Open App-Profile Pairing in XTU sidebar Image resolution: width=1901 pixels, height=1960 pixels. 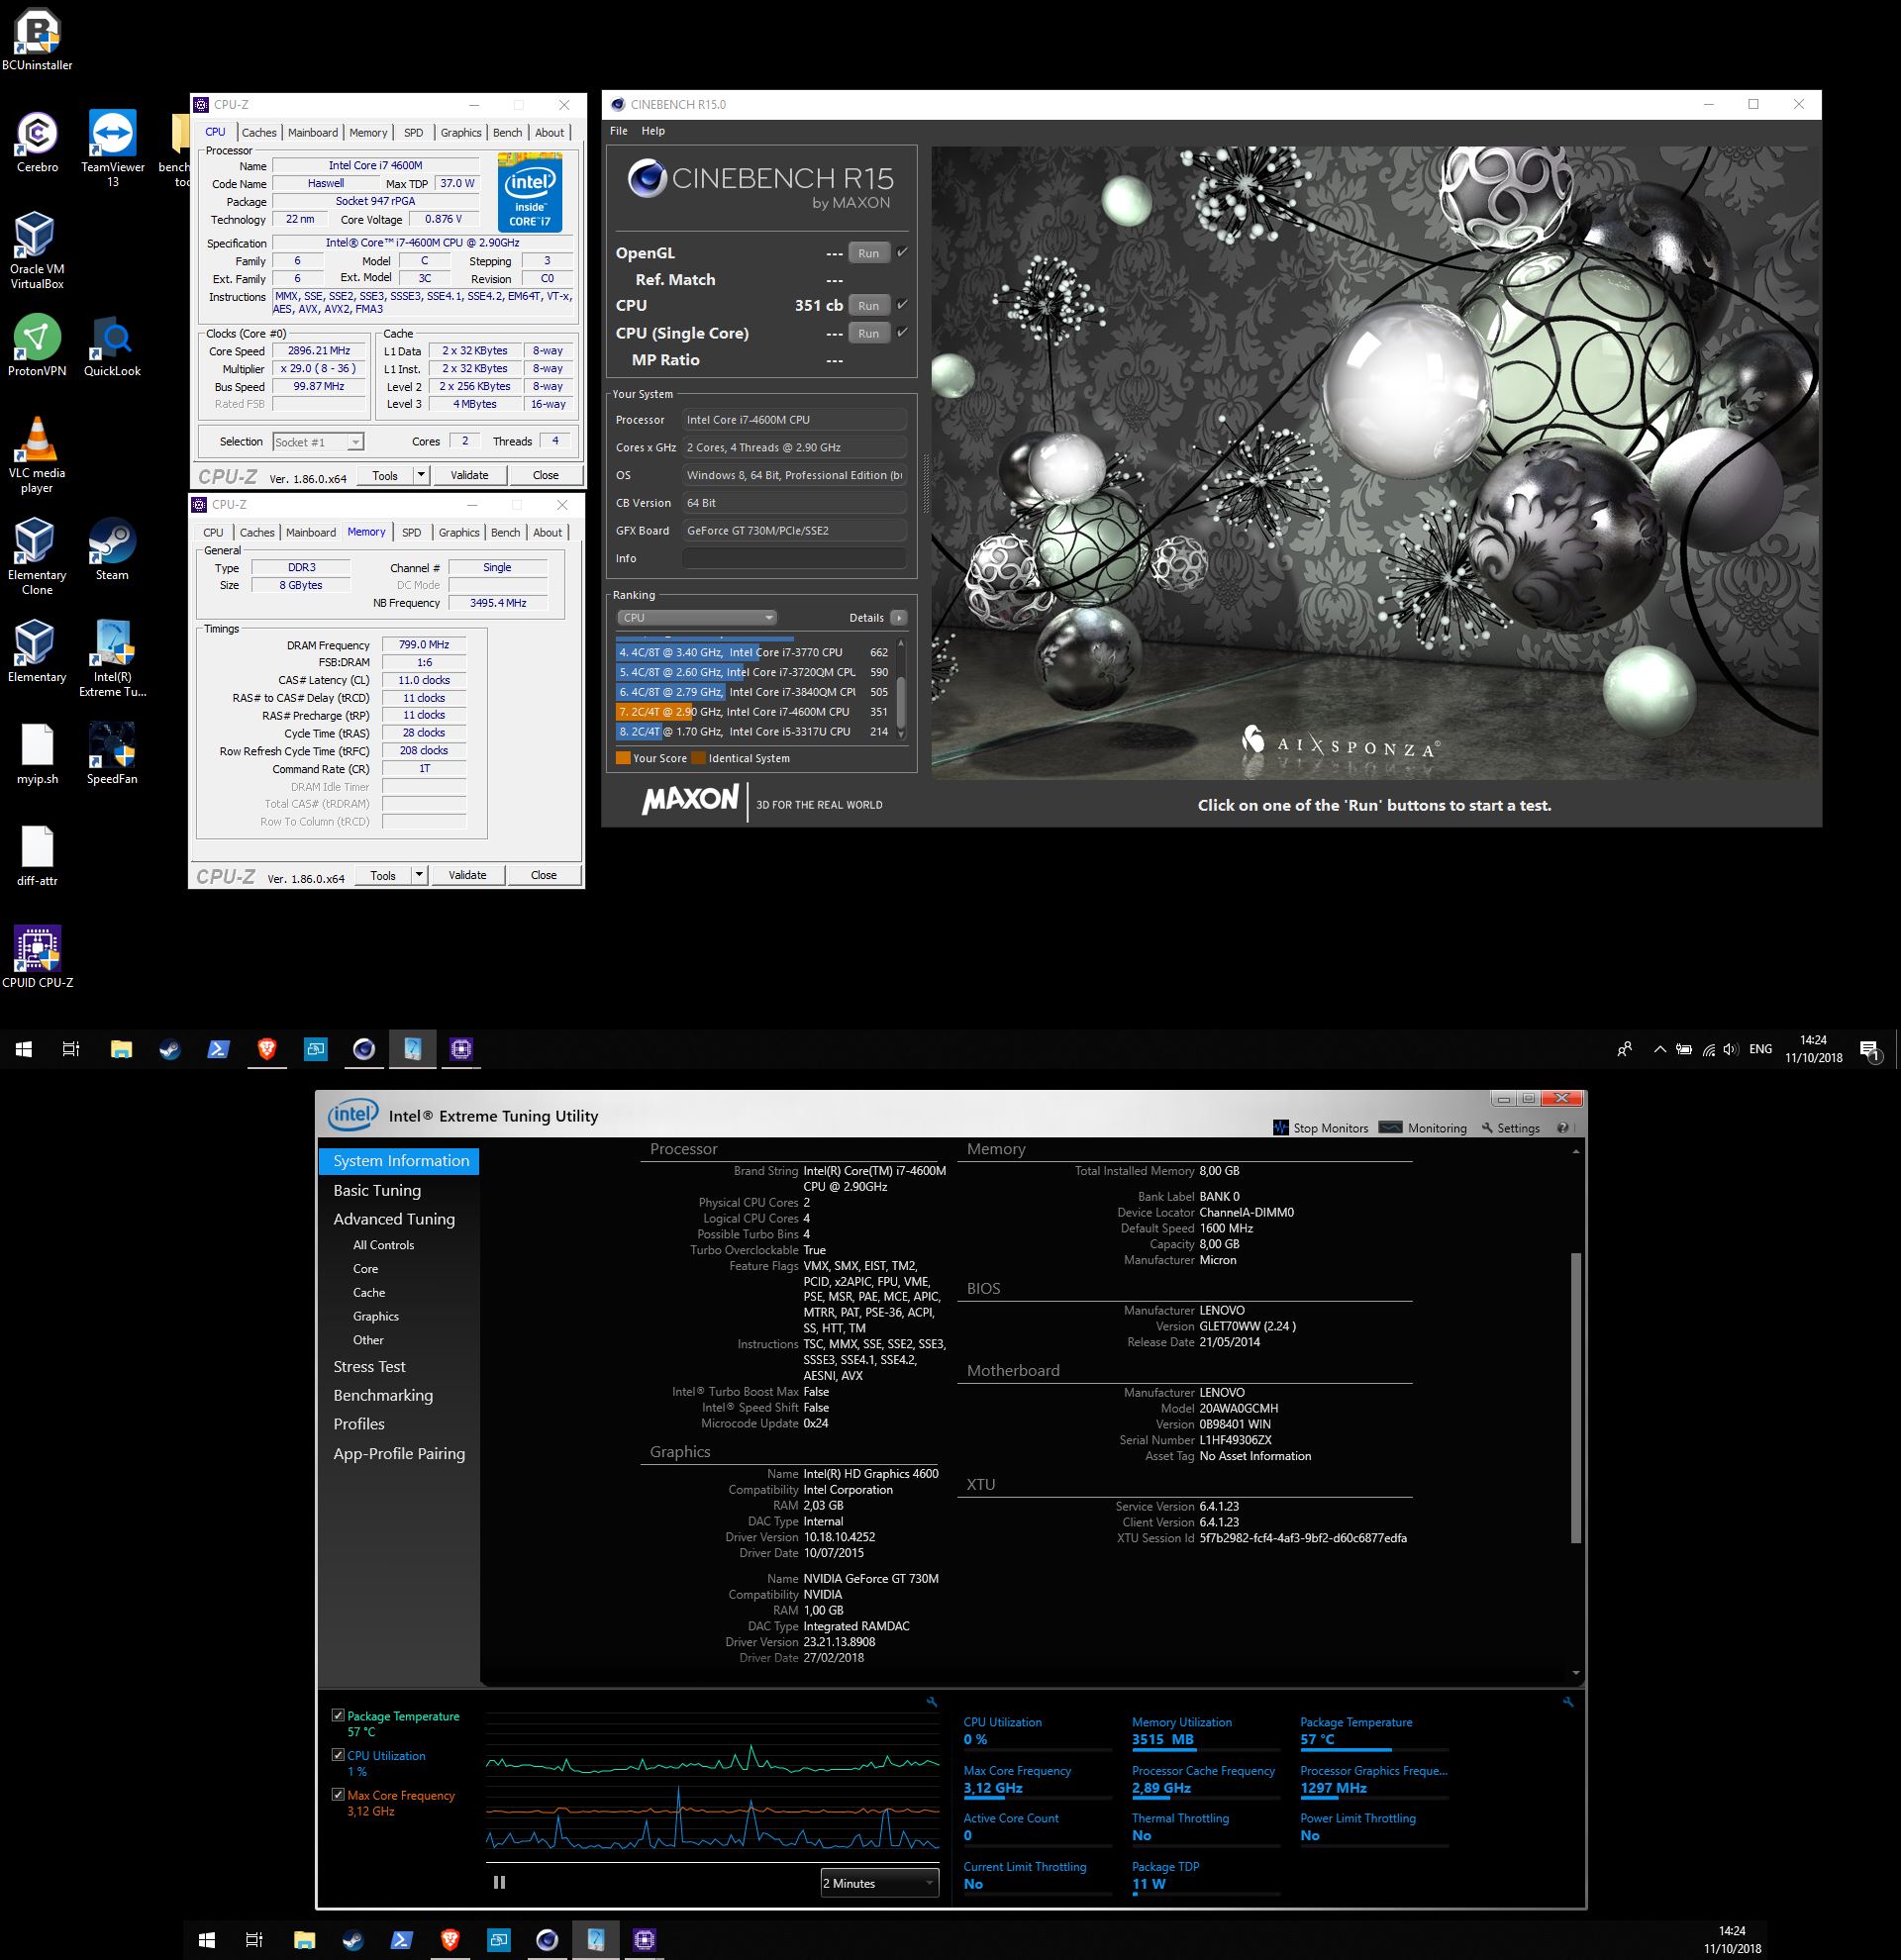(399, 1453)
